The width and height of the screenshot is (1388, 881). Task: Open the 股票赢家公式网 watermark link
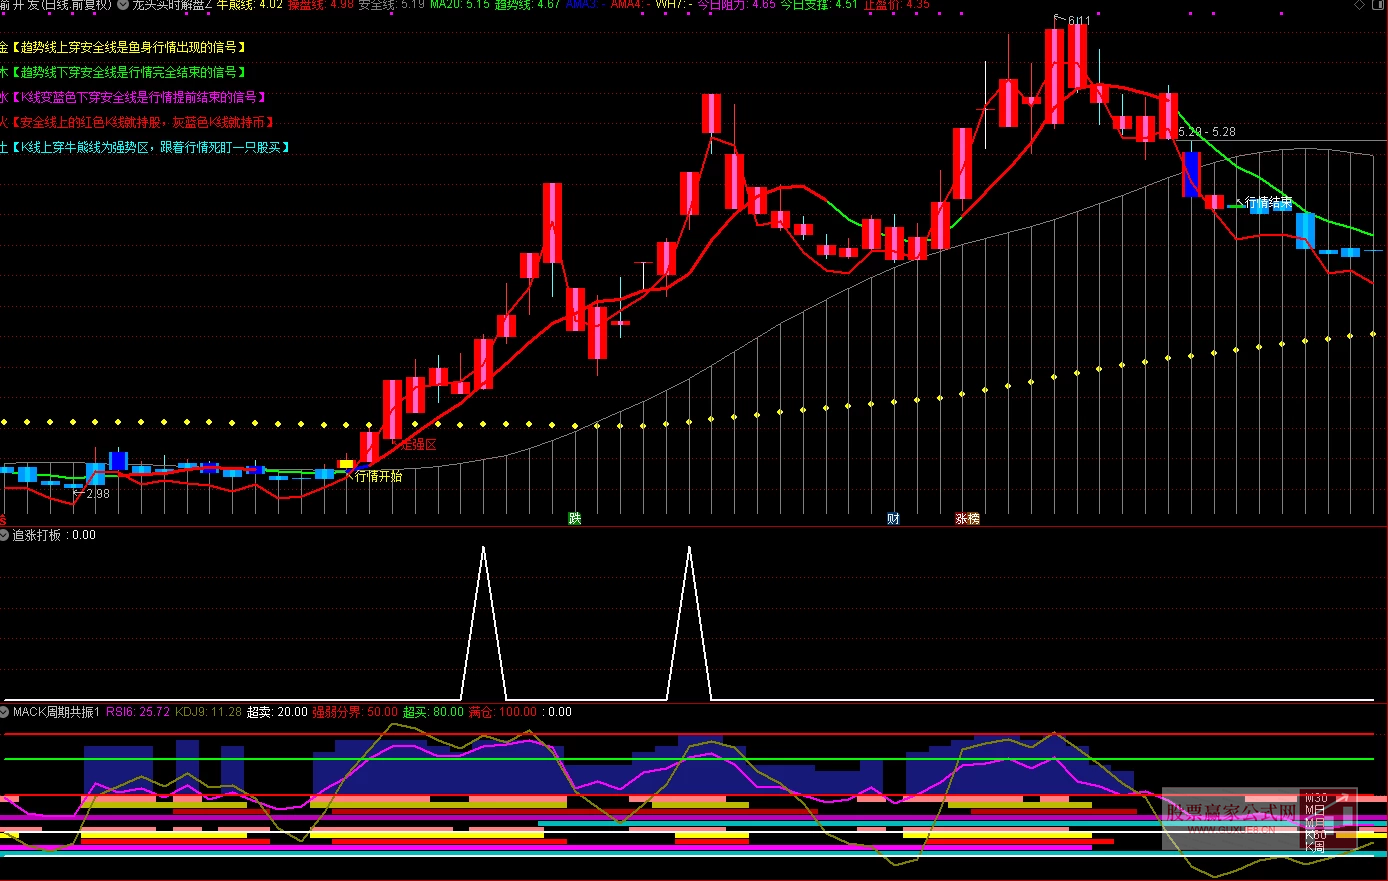coord(1230,812)
